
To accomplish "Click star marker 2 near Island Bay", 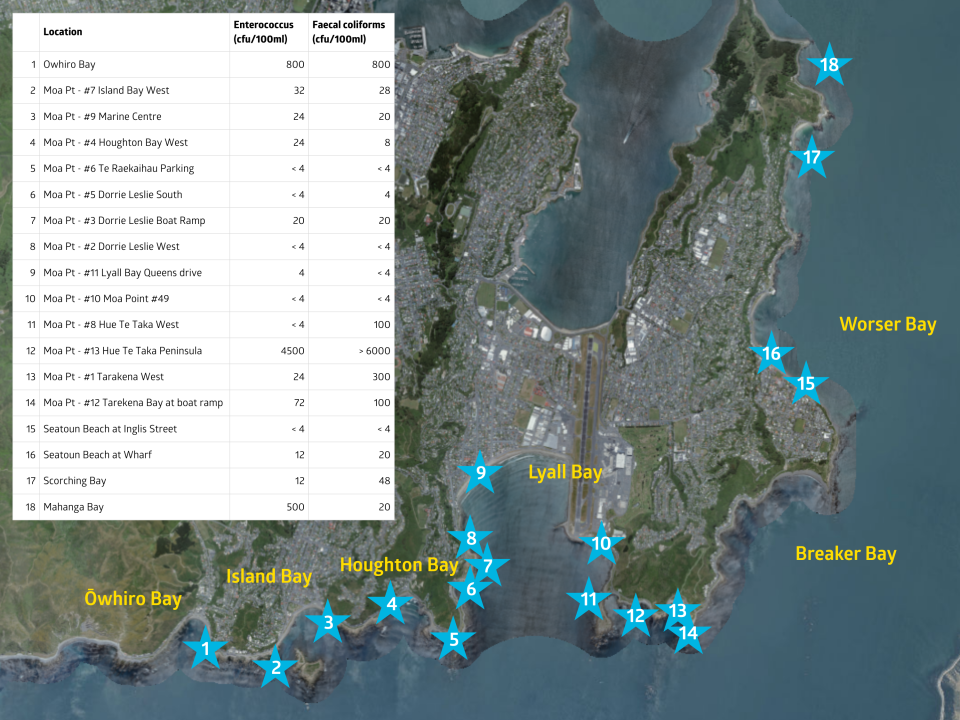I will tap(276, 668).
